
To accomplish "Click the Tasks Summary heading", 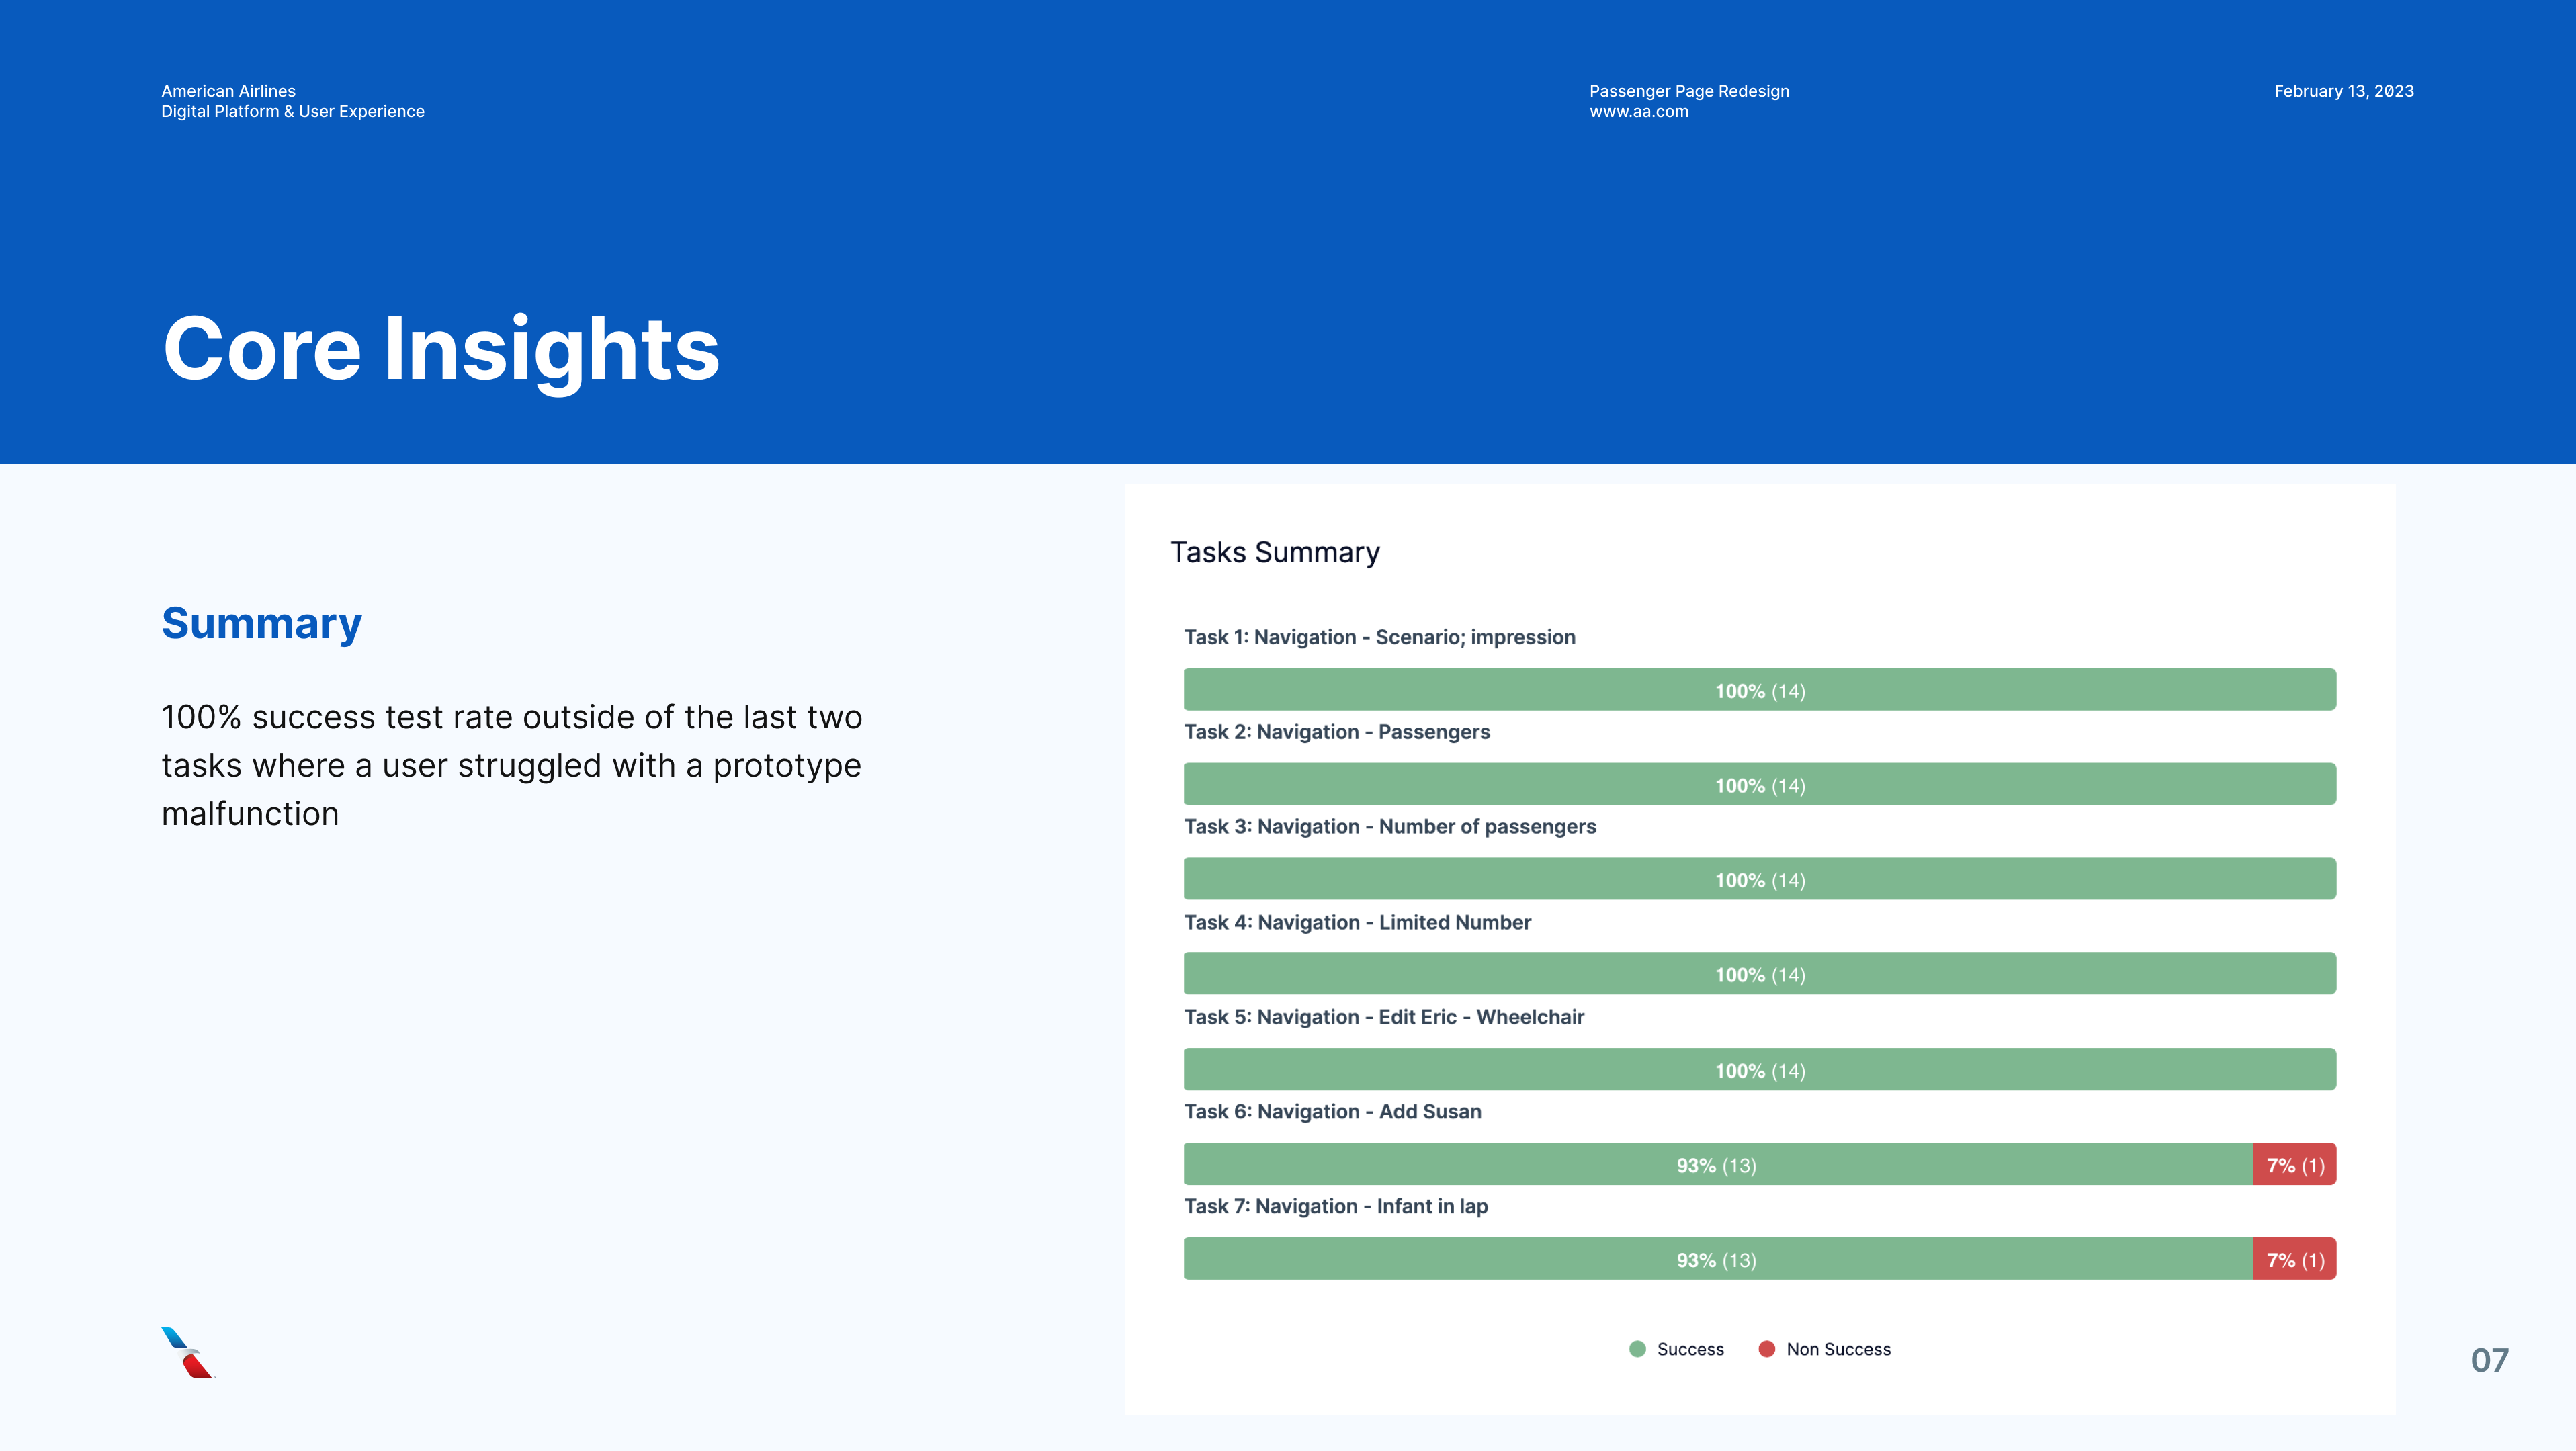I will pyautogui.click(x=1275, y=553).
